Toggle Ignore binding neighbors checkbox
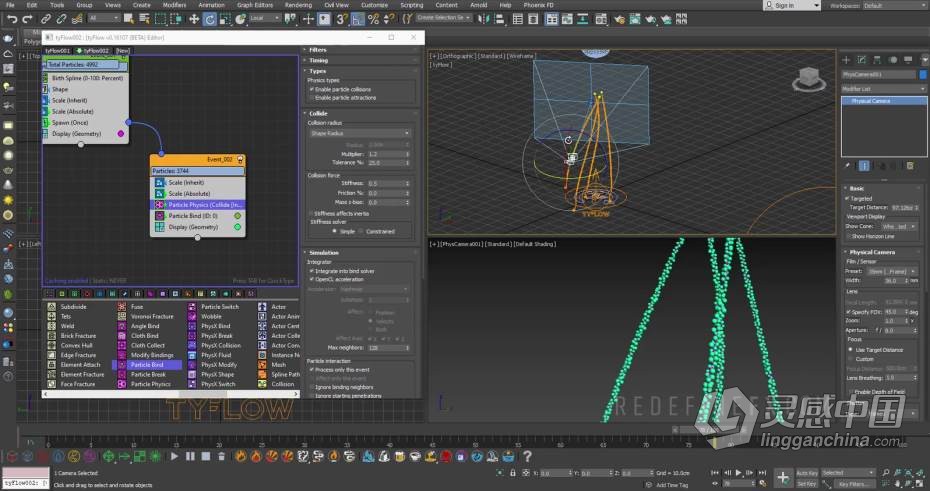 tap(311, 387)
